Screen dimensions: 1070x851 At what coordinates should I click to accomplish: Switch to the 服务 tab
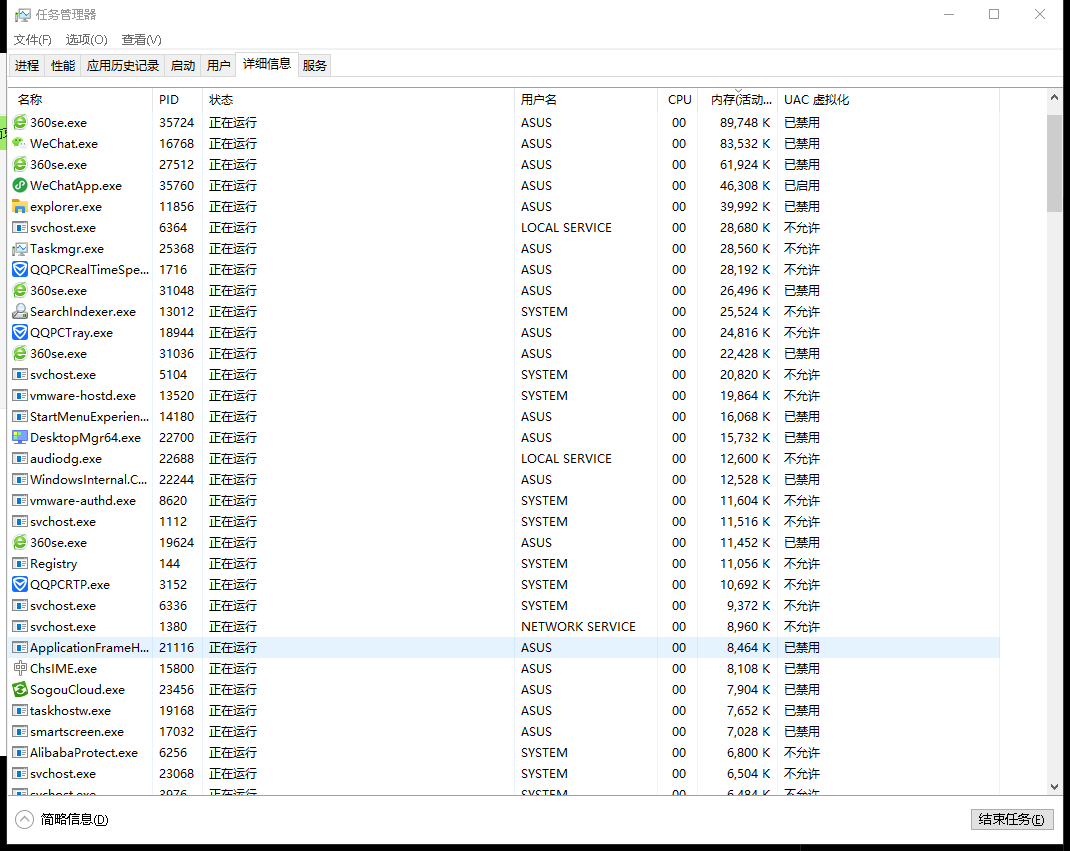tap(315, 66)
